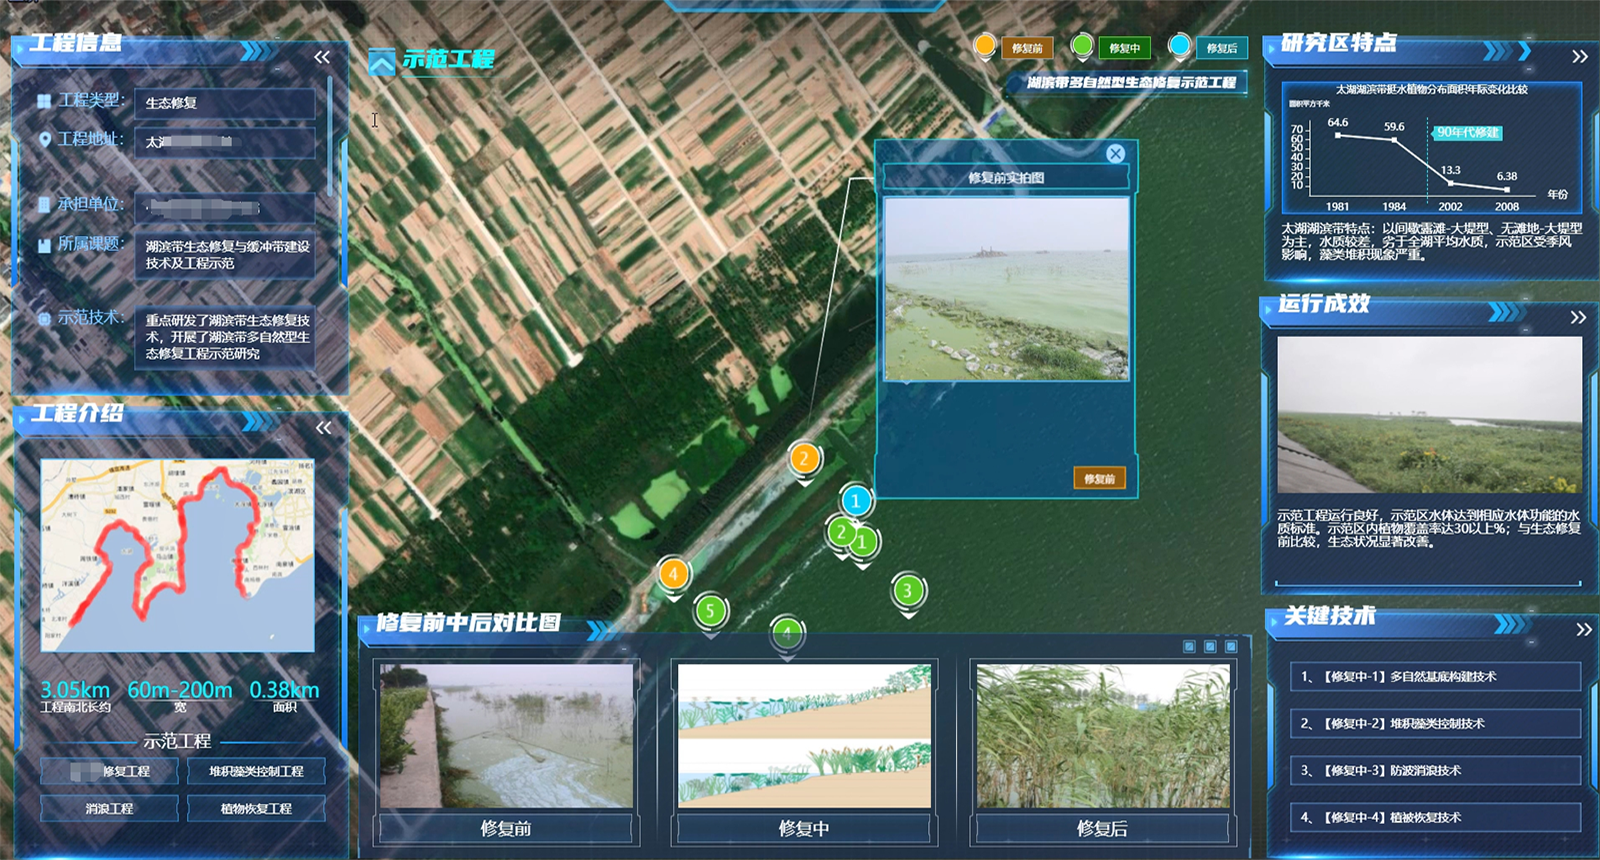1600x860 pixels.
Task: Click the 2002 data point on chart
Action: pos(1450,183)
